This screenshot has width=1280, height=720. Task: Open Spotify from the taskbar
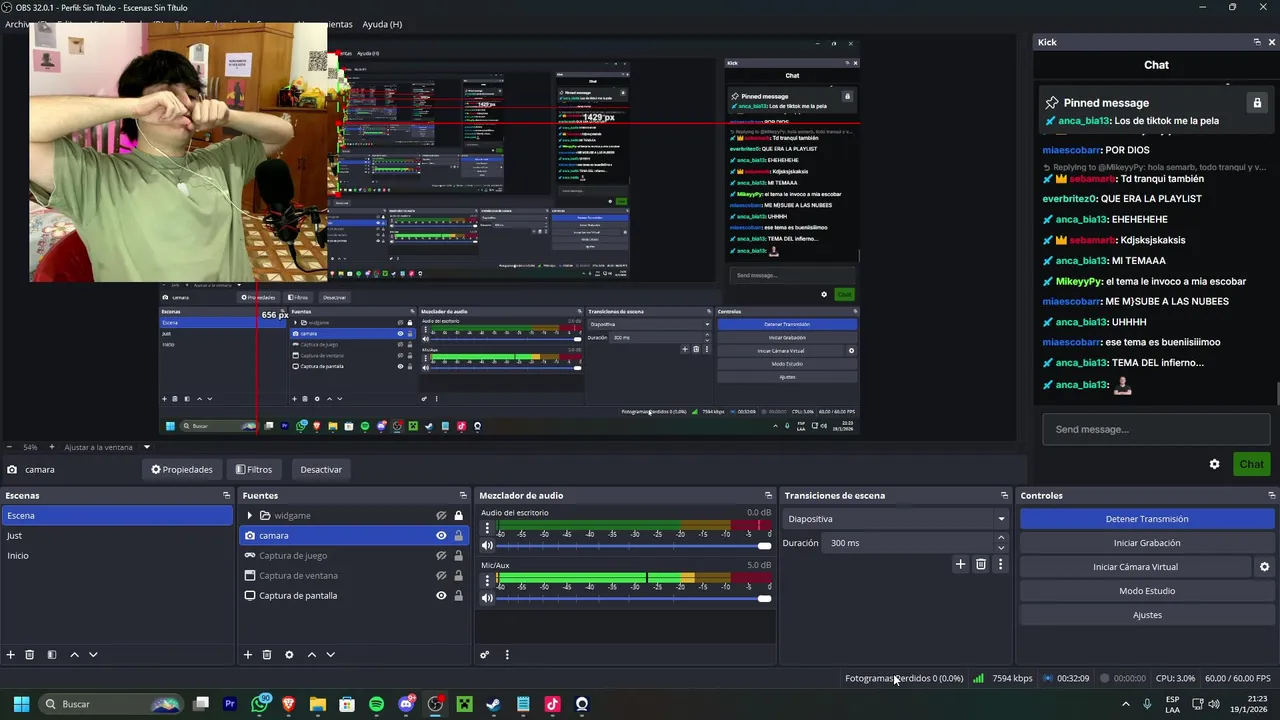tap(376, 704)
